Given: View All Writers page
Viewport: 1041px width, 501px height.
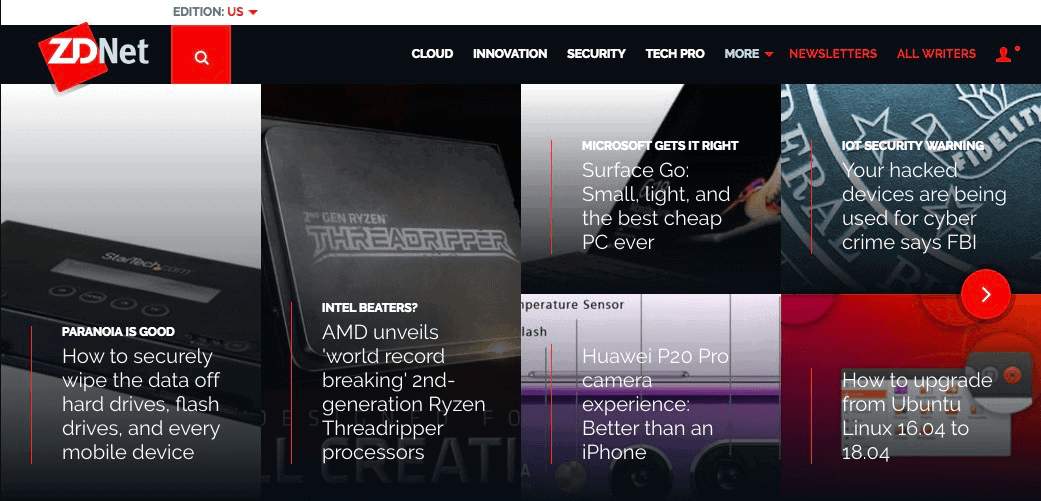Looking at the screenshot, I should (936, 54).
